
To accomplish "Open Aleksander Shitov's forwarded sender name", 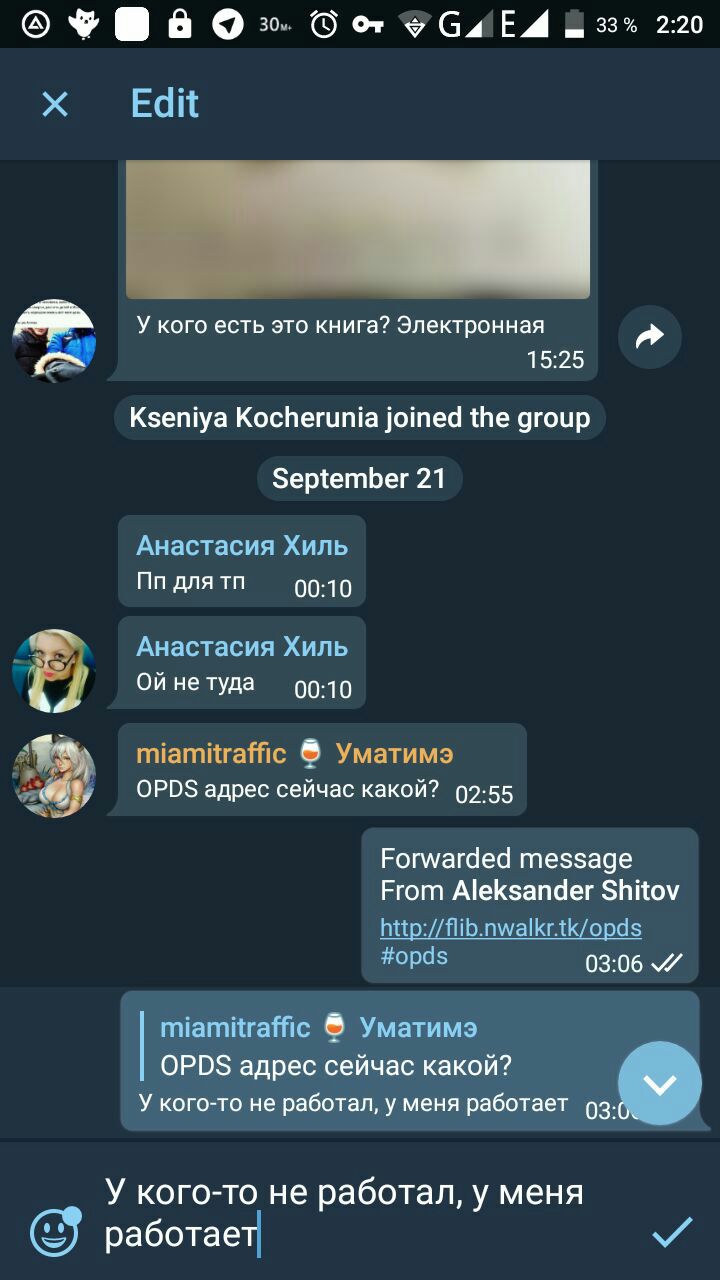I will (x=566, y=890).
